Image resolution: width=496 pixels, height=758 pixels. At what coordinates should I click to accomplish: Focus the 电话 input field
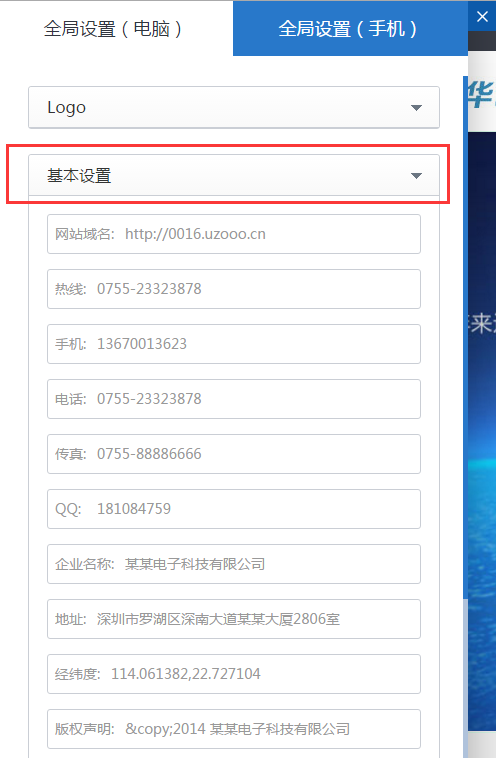[234, 399]
